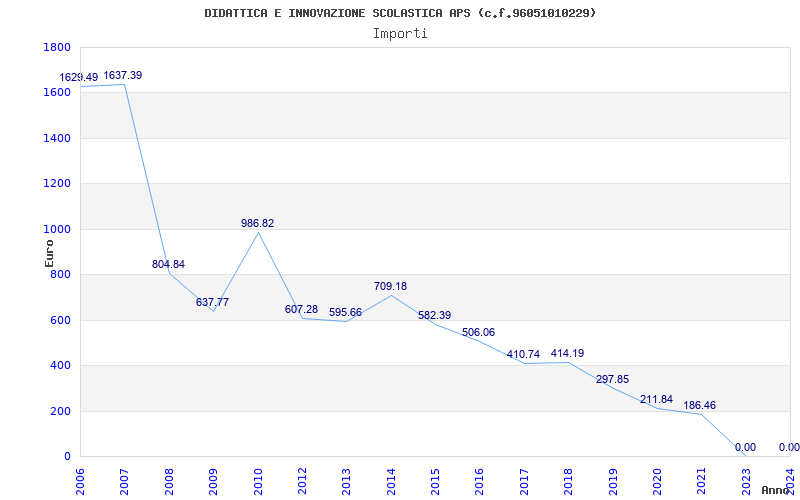Viewport: 800px width, 500px height.
Task: Click the 2012 x-axis year label
Action: click(302, 482)
